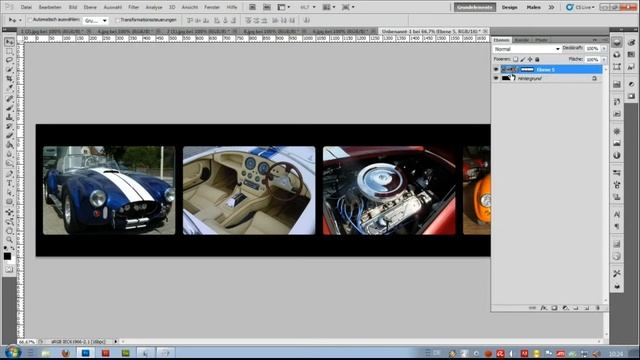Open the Layers panel options menu
Viewport: 640px width, 360px height.
pos(604,40)
